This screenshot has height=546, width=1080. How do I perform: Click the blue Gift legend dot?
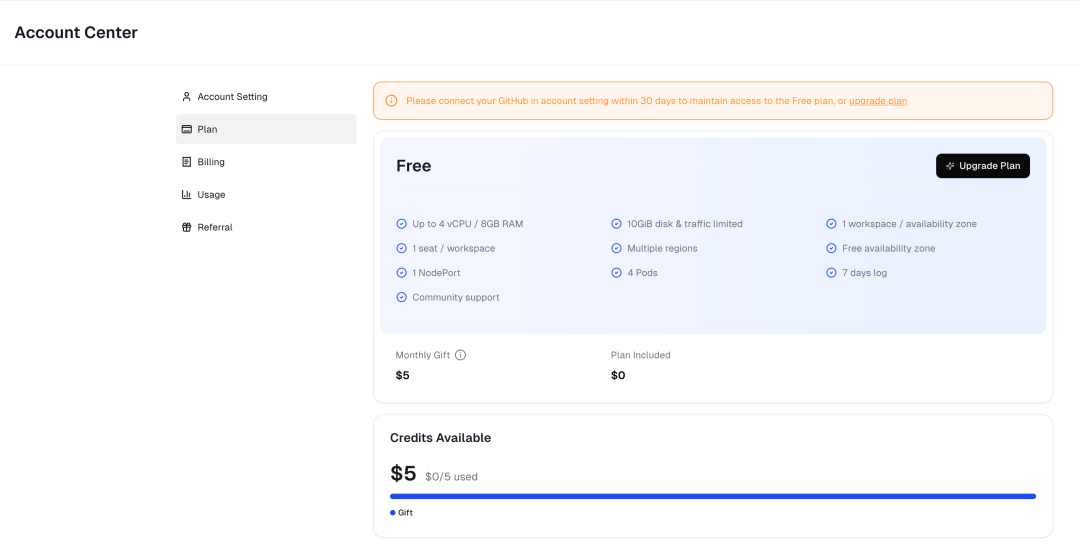(393, 513)
